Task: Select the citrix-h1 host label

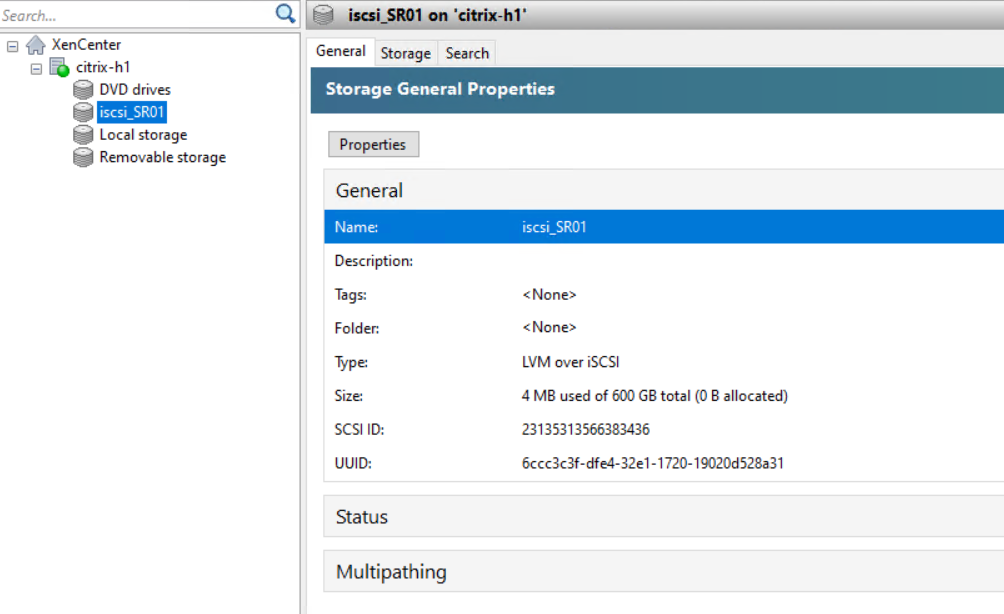Action: 102,67
